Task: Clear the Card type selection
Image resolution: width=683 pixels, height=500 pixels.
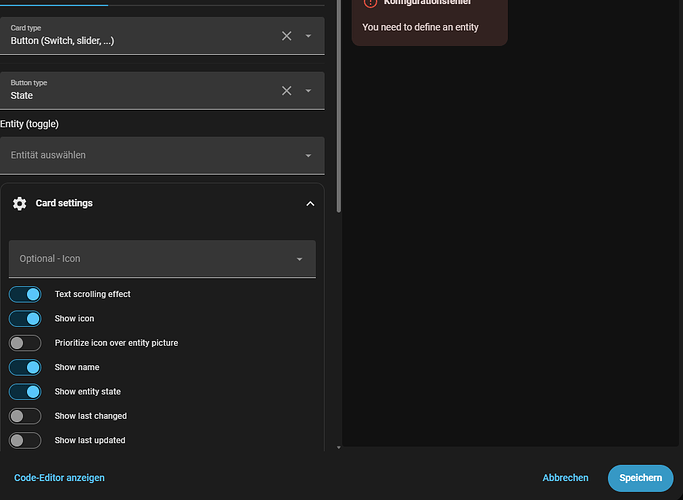Action: (x=286, y=36)
